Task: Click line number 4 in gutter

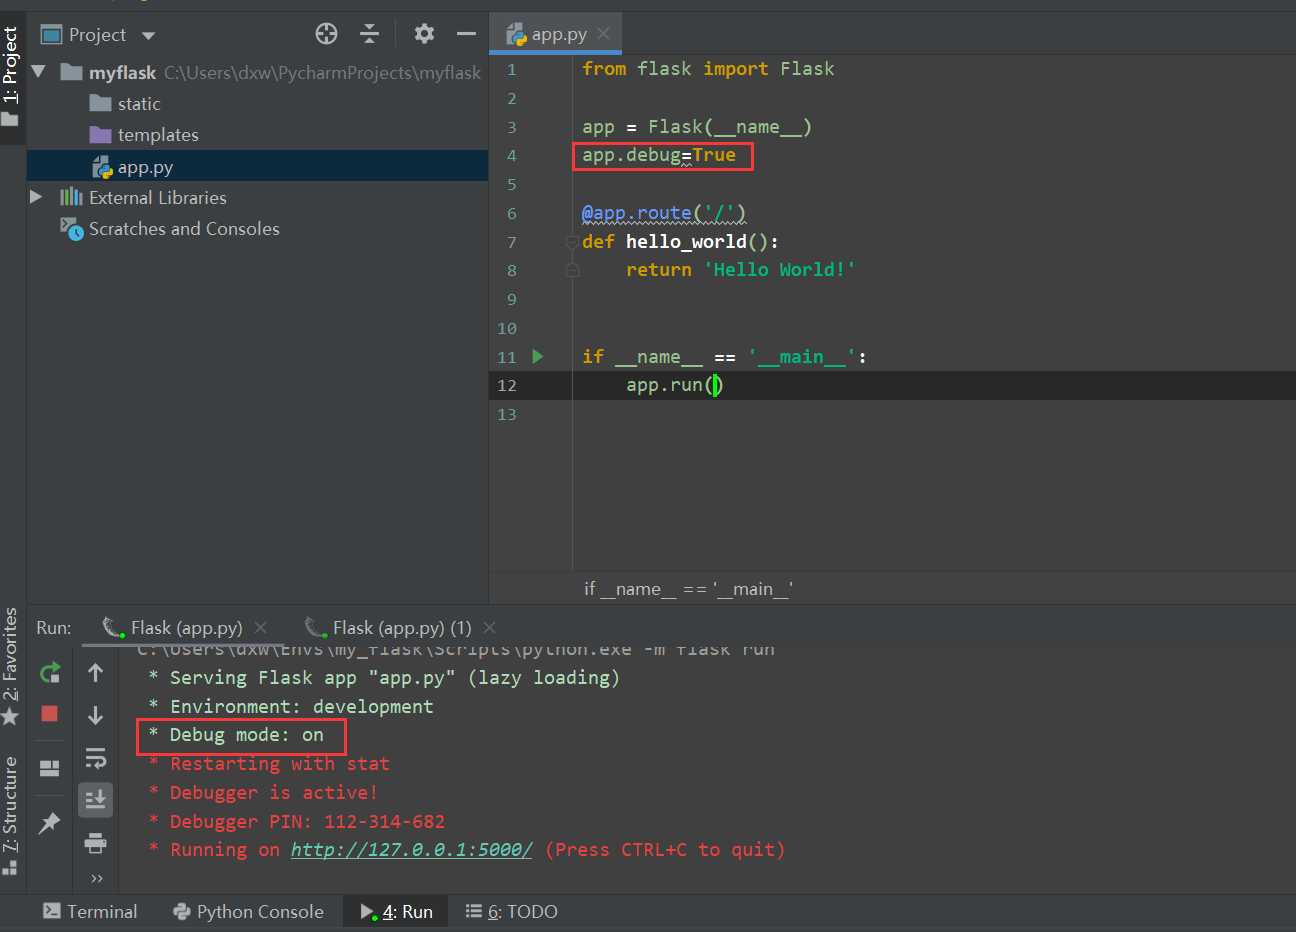Action: pos(511,156)
